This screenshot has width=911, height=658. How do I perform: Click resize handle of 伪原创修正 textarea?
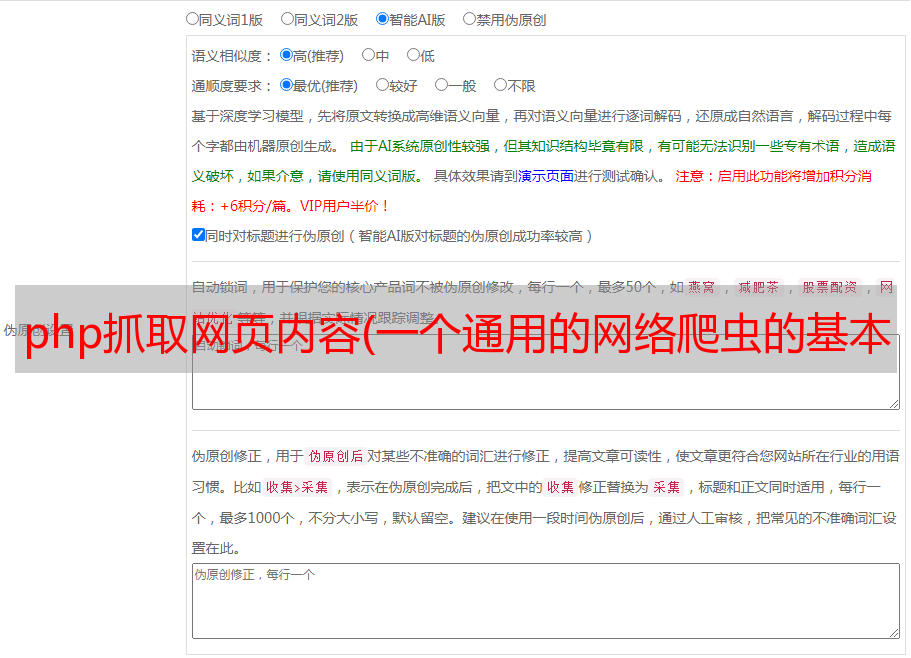click(894, 633)
